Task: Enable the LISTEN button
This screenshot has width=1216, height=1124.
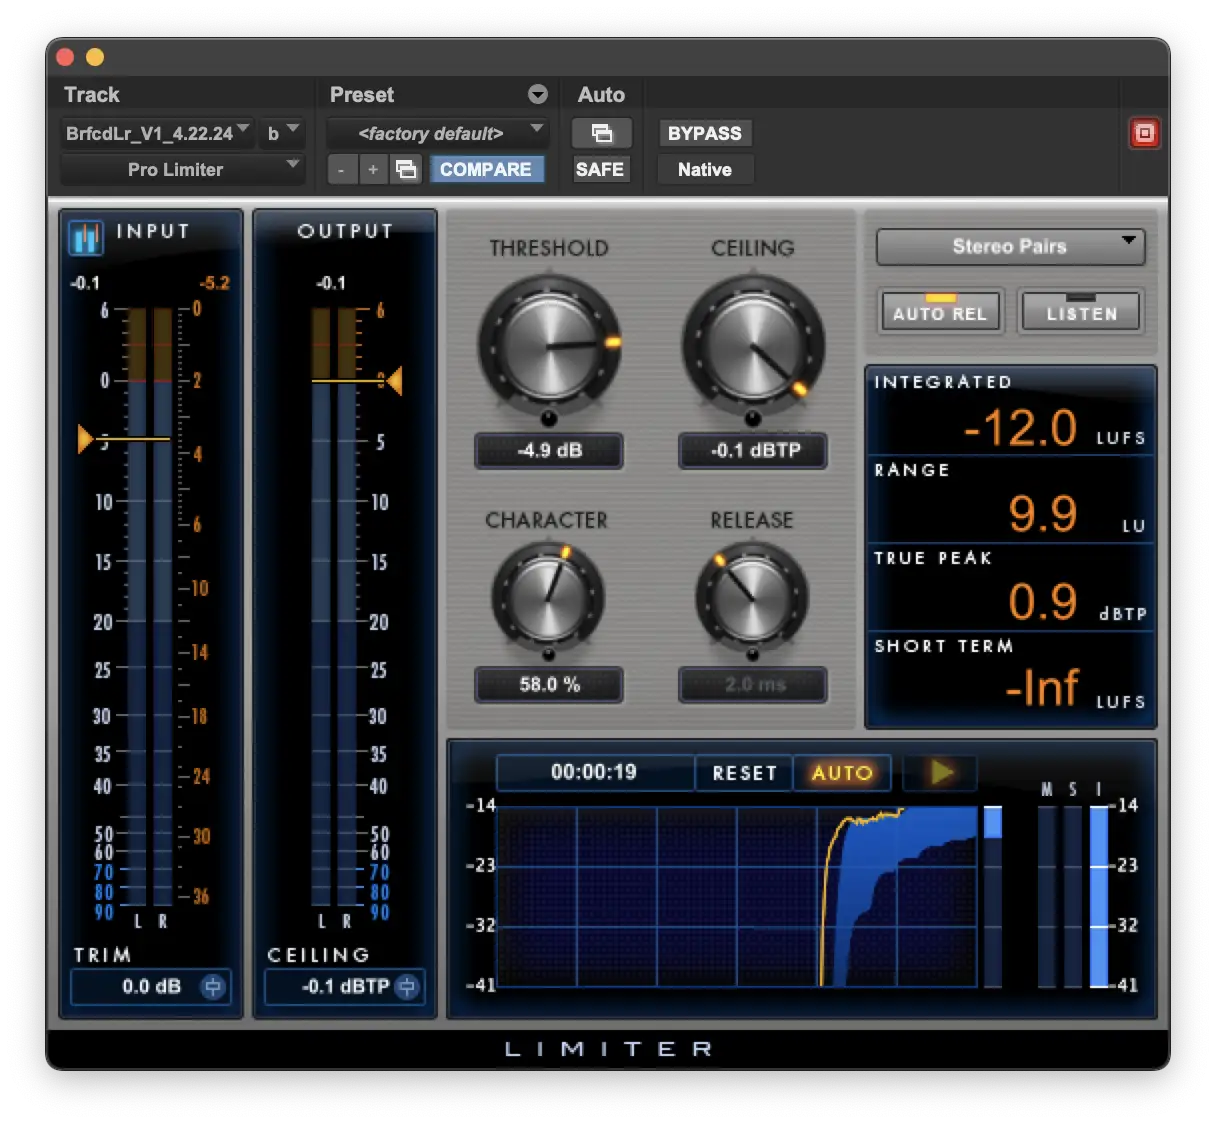Action: (1081, 312)
